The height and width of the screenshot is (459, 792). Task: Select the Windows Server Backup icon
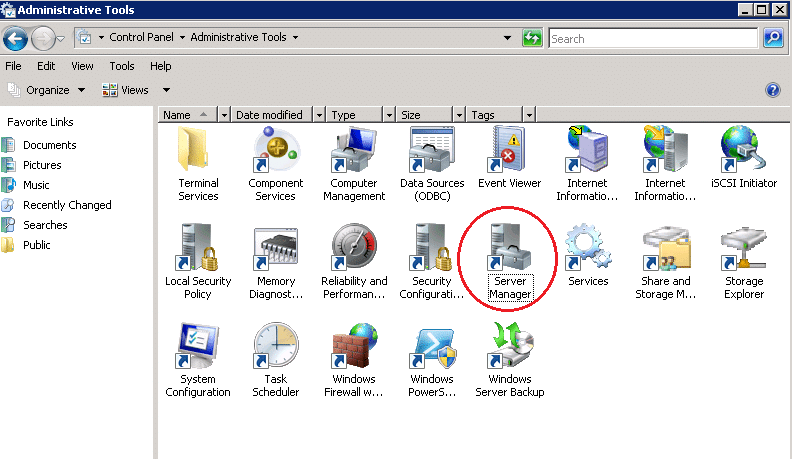tap(510, 360)
